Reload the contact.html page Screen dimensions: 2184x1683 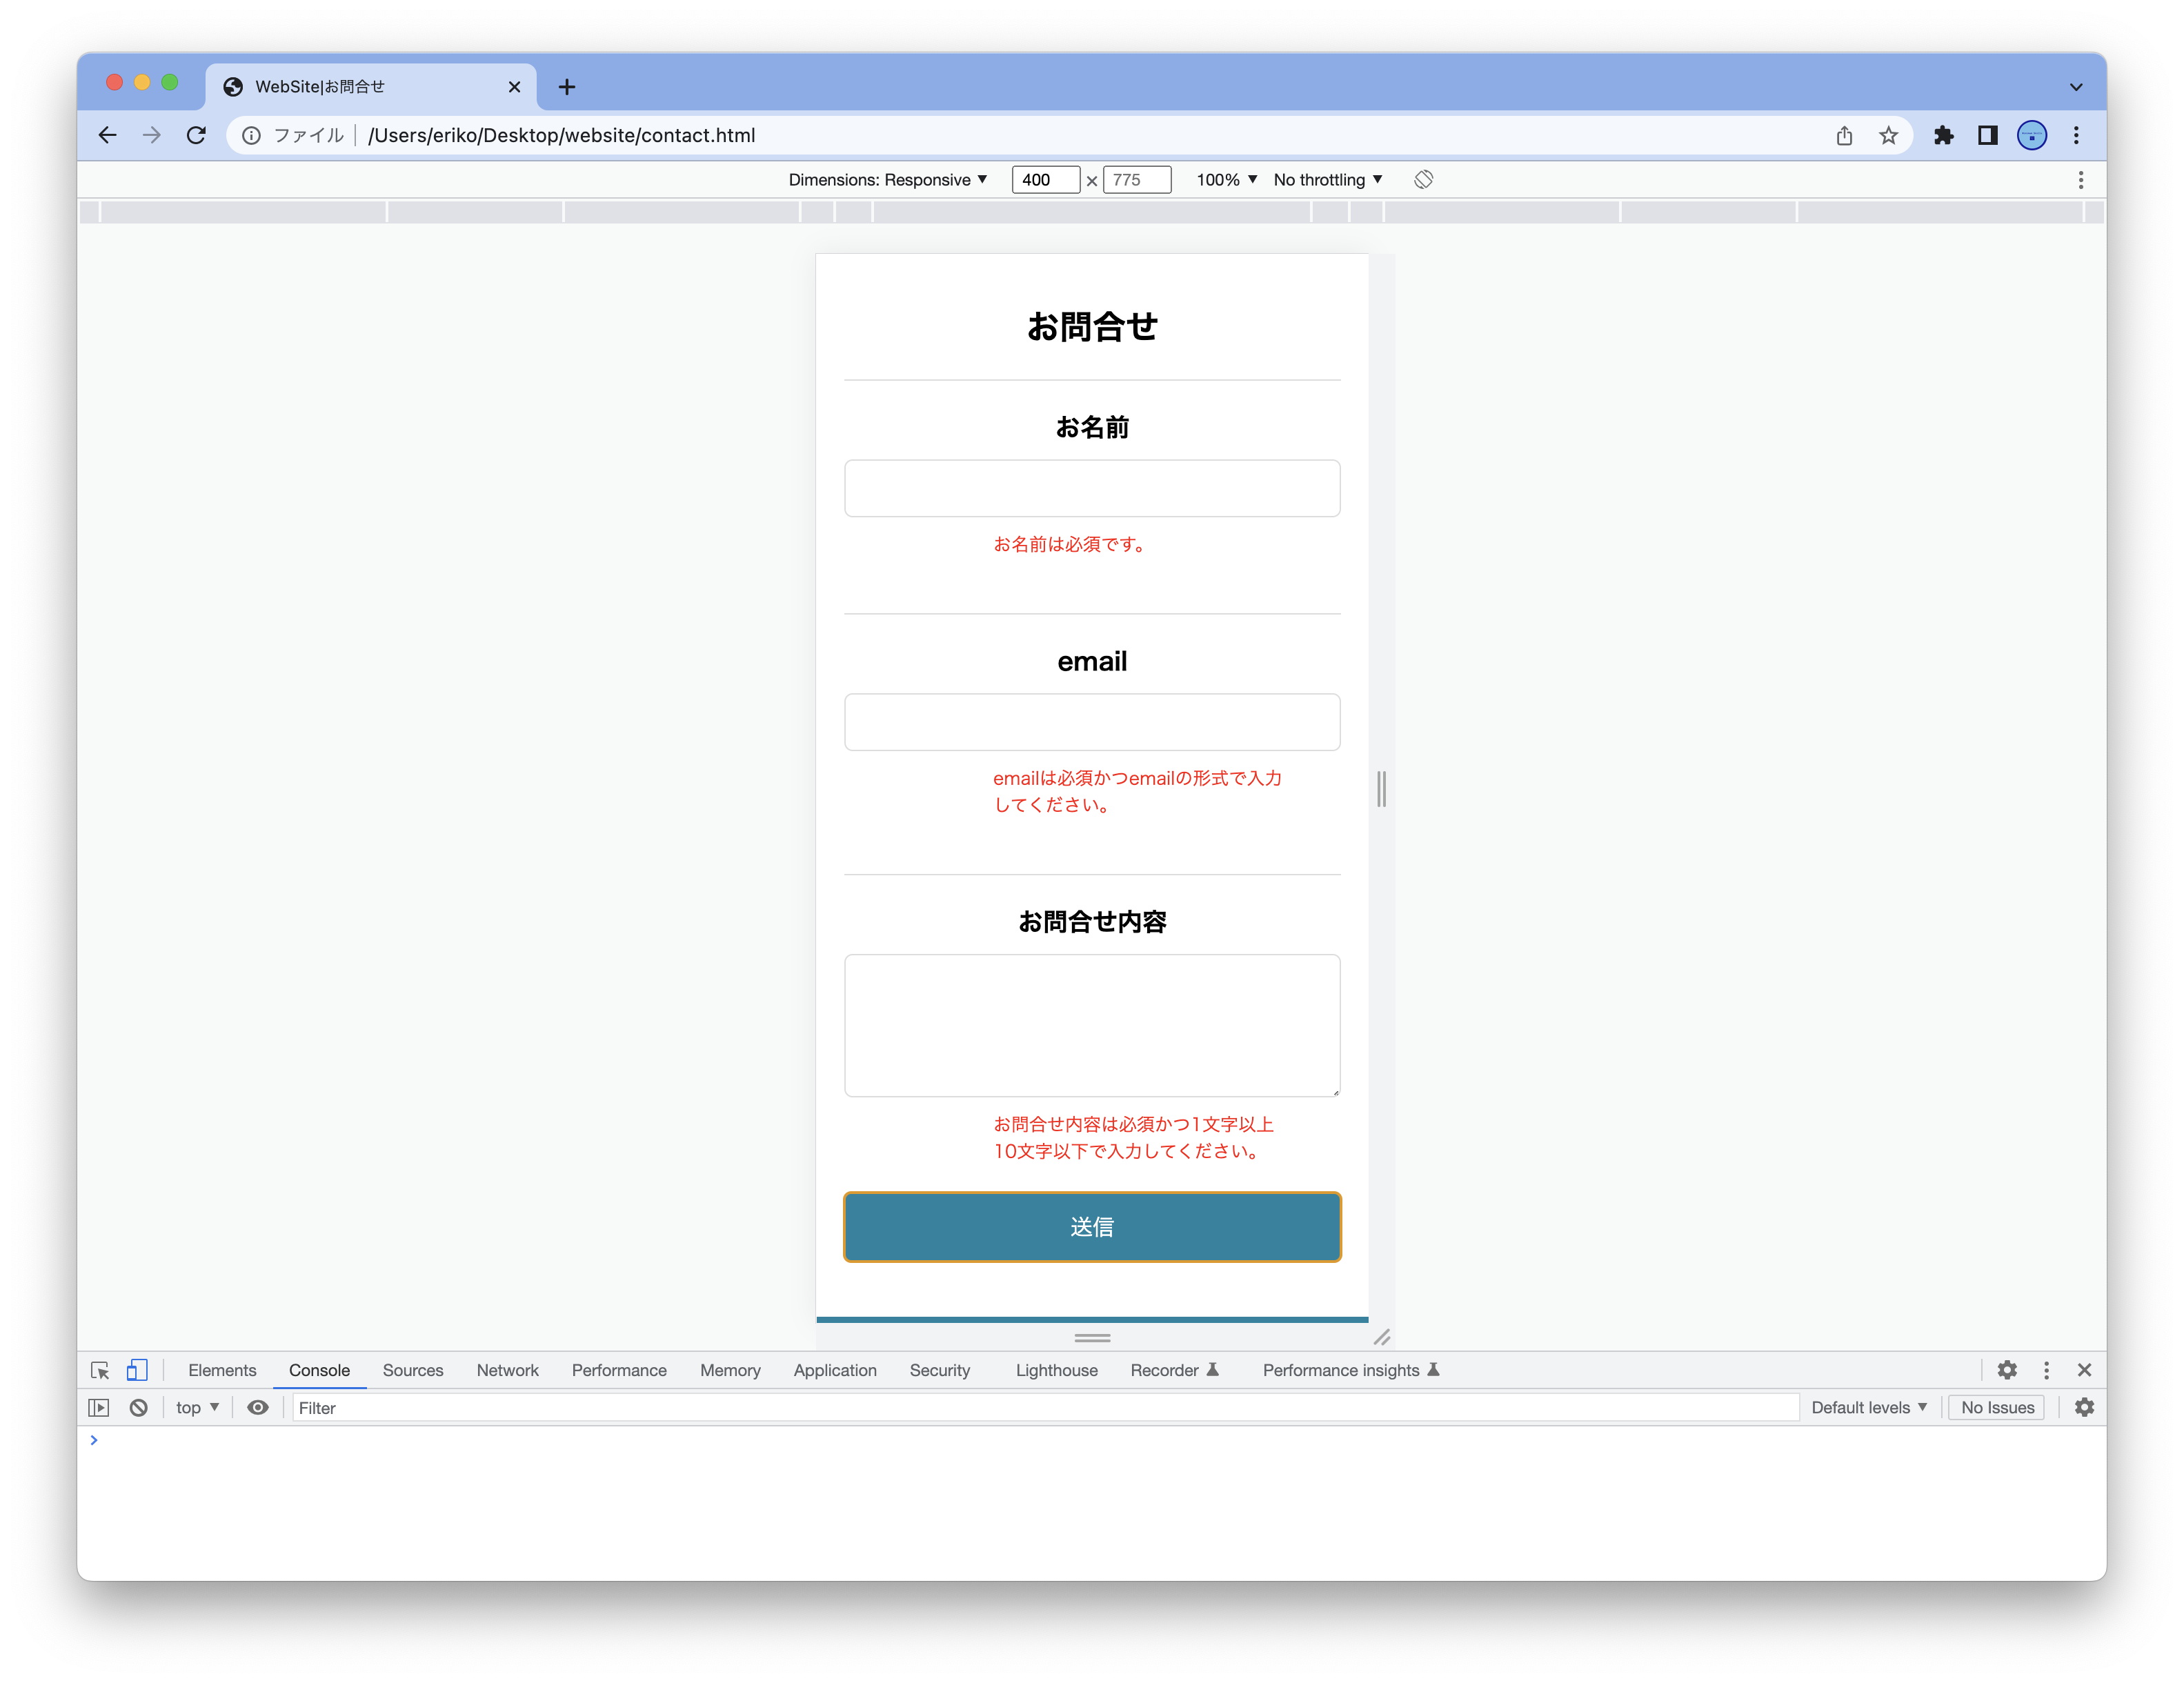click(x=197, y=136)
